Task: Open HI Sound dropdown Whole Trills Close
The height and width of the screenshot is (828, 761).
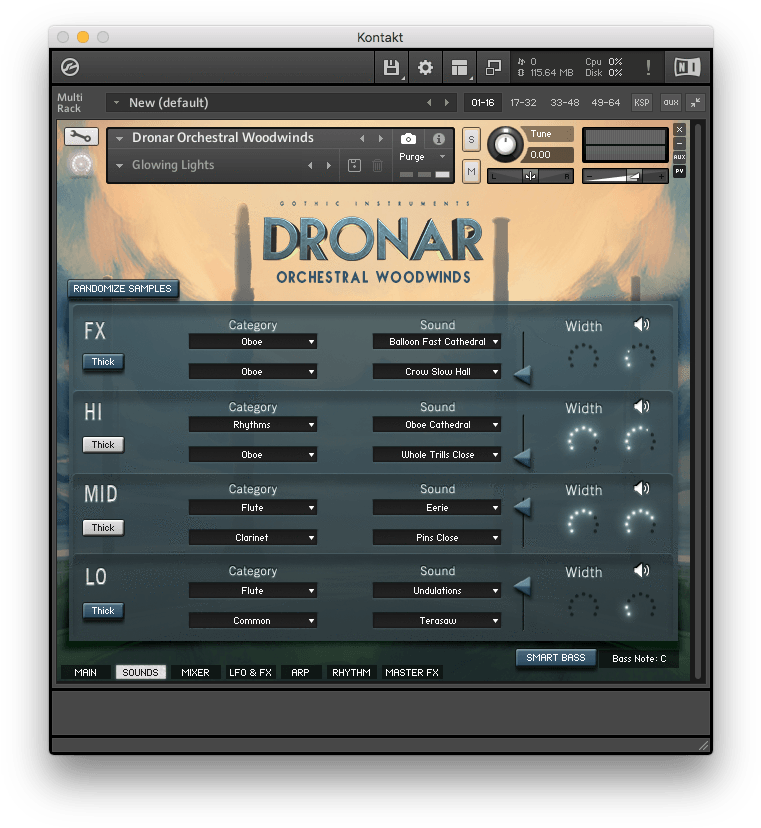Action: pyautogui.click(x=437, y=455)
